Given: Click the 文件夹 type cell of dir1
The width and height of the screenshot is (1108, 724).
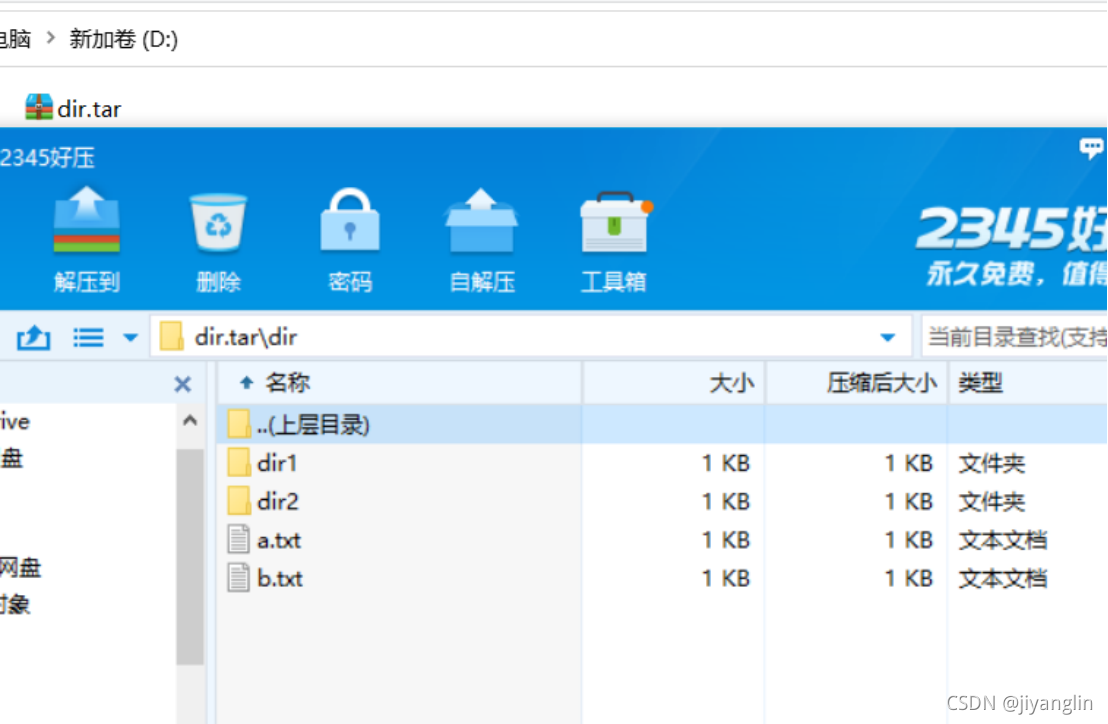Looking at the screenshot, I should pos(991,463).
